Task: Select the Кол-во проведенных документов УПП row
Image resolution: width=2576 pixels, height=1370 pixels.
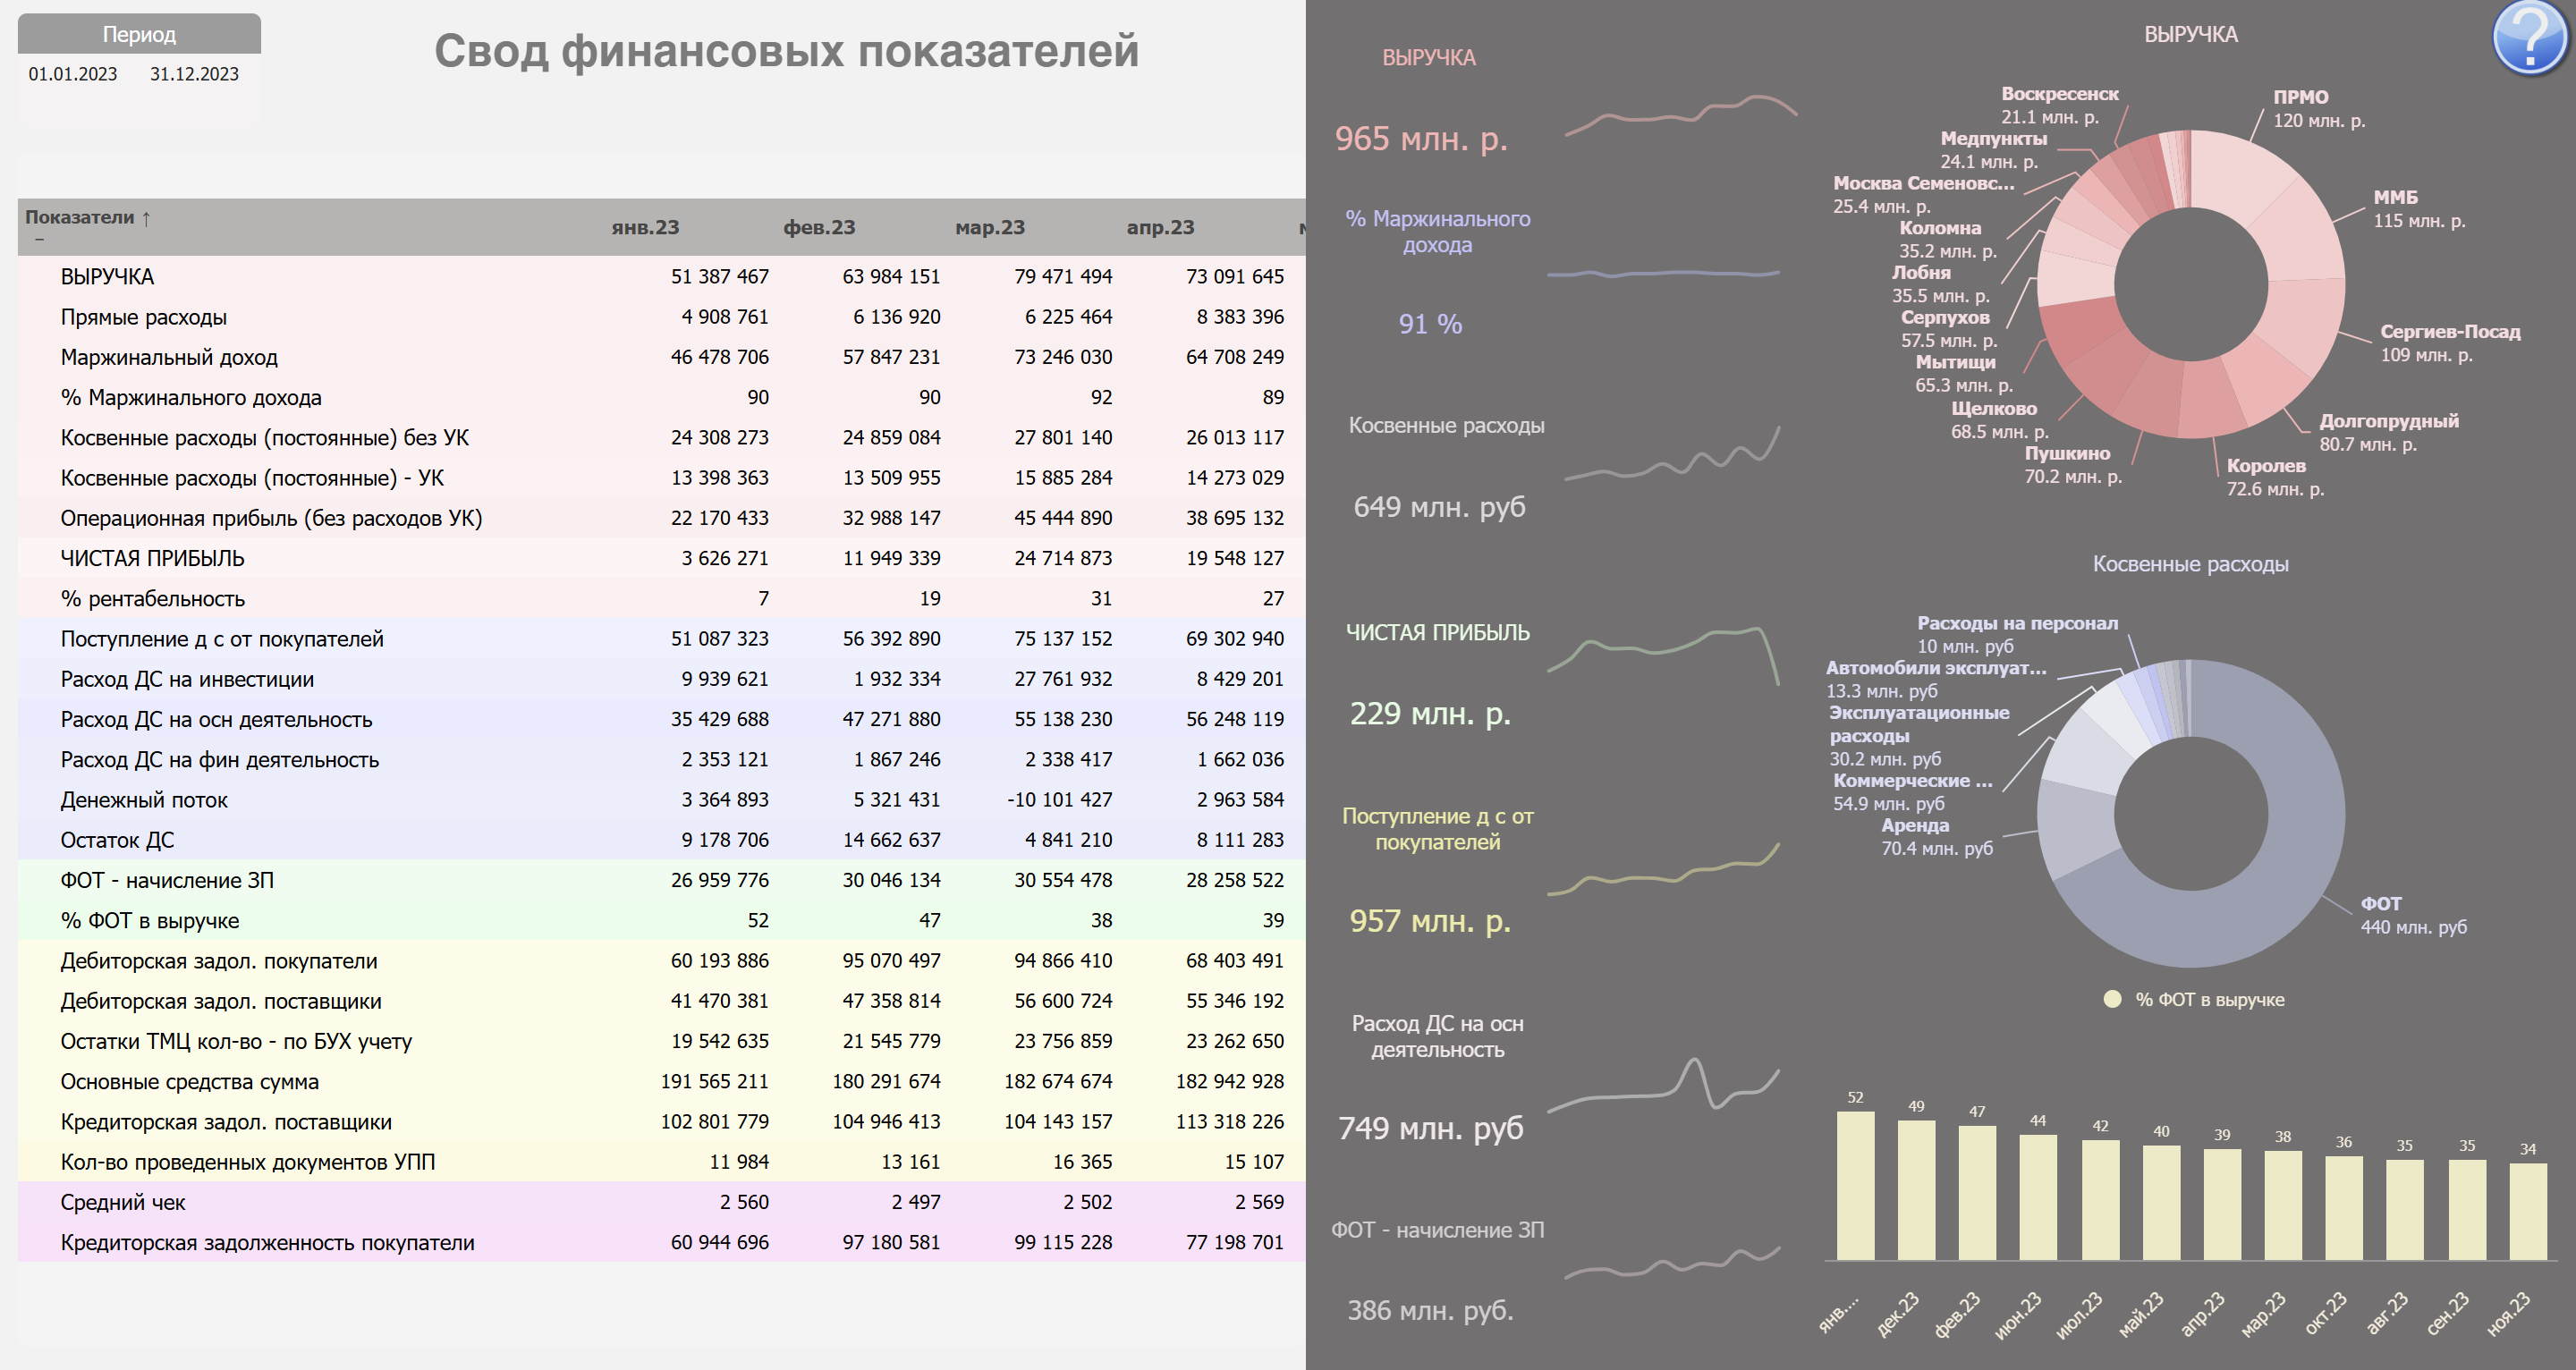Action: click(x=661, y=1162)
